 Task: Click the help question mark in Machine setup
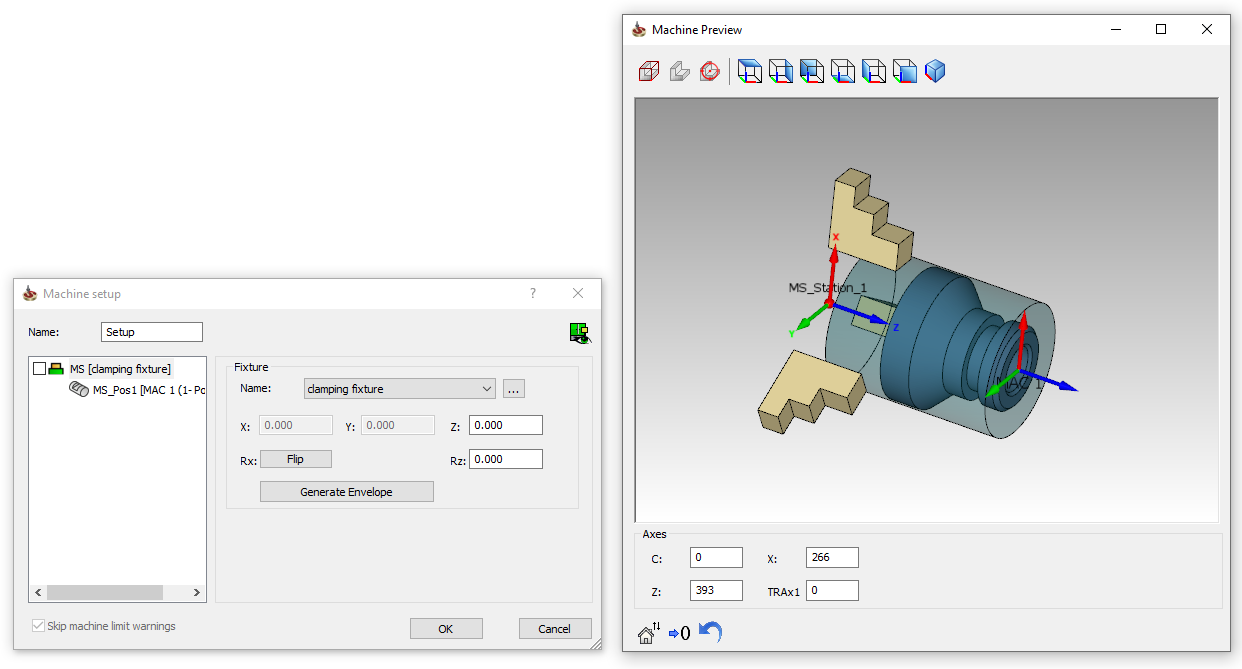[532, 293]
